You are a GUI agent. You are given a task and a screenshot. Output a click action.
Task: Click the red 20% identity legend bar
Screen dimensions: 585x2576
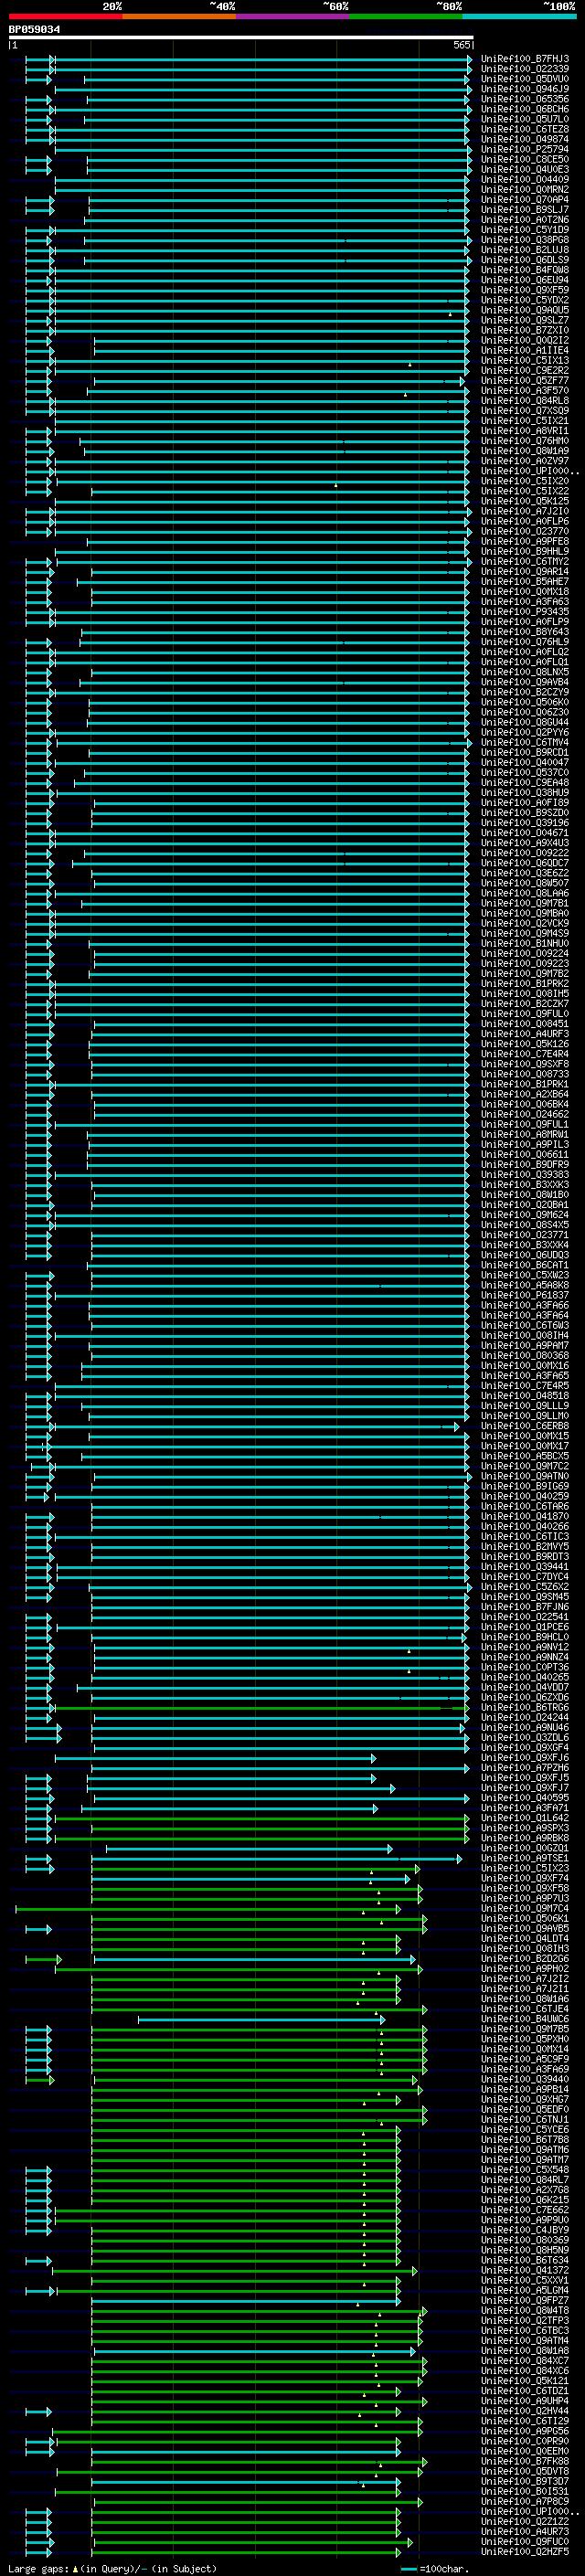[x=65, y=16]
